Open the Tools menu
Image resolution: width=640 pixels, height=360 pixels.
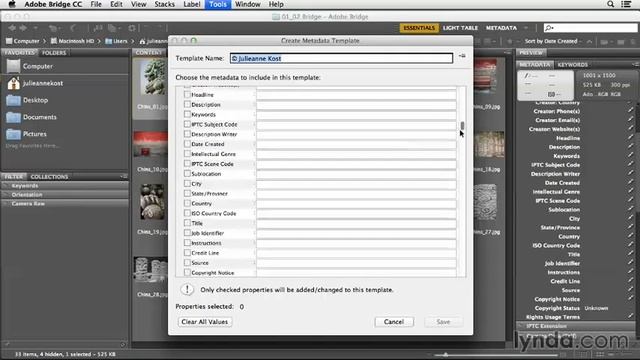(218, 4)
